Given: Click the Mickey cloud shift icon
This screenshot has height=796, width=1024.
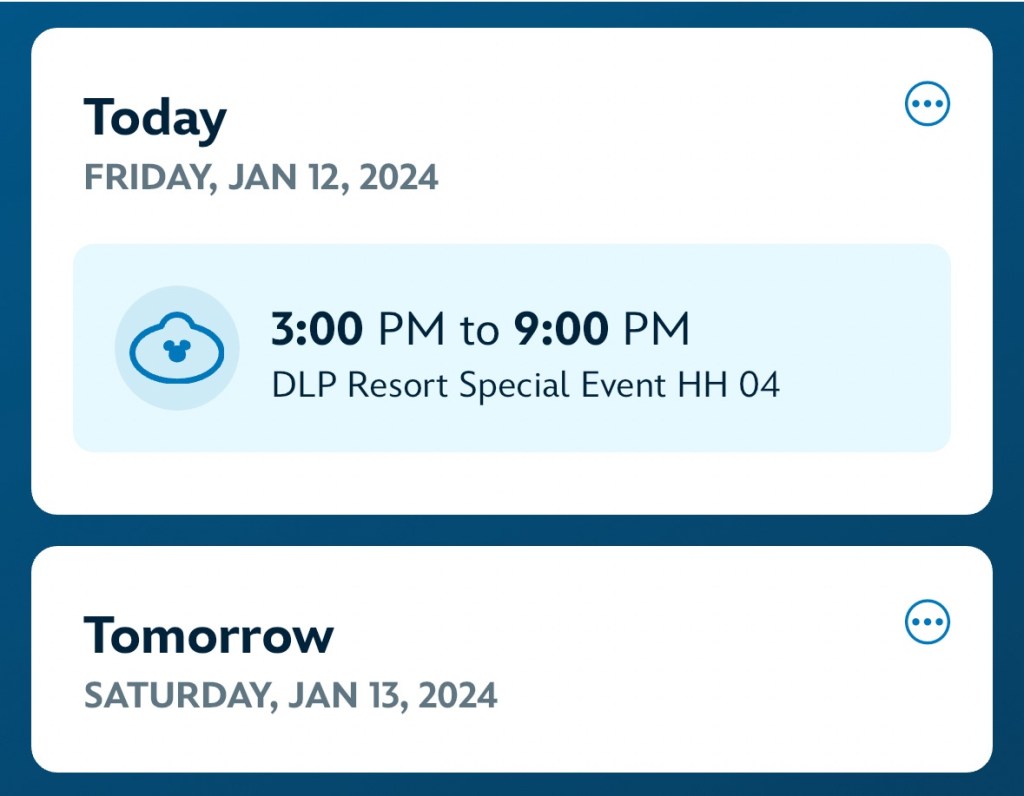Looking at the screenshot, I should tap(177, 348).
